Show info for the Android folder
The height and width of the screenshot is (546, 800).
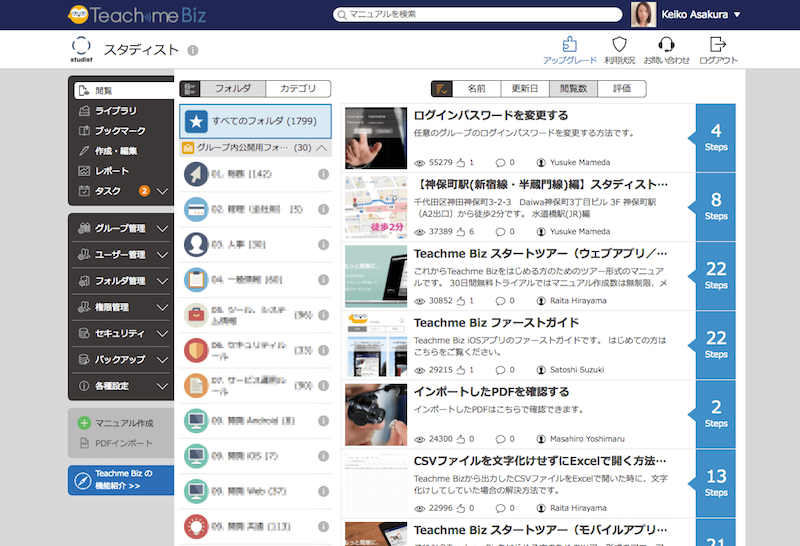click(323, 420)
